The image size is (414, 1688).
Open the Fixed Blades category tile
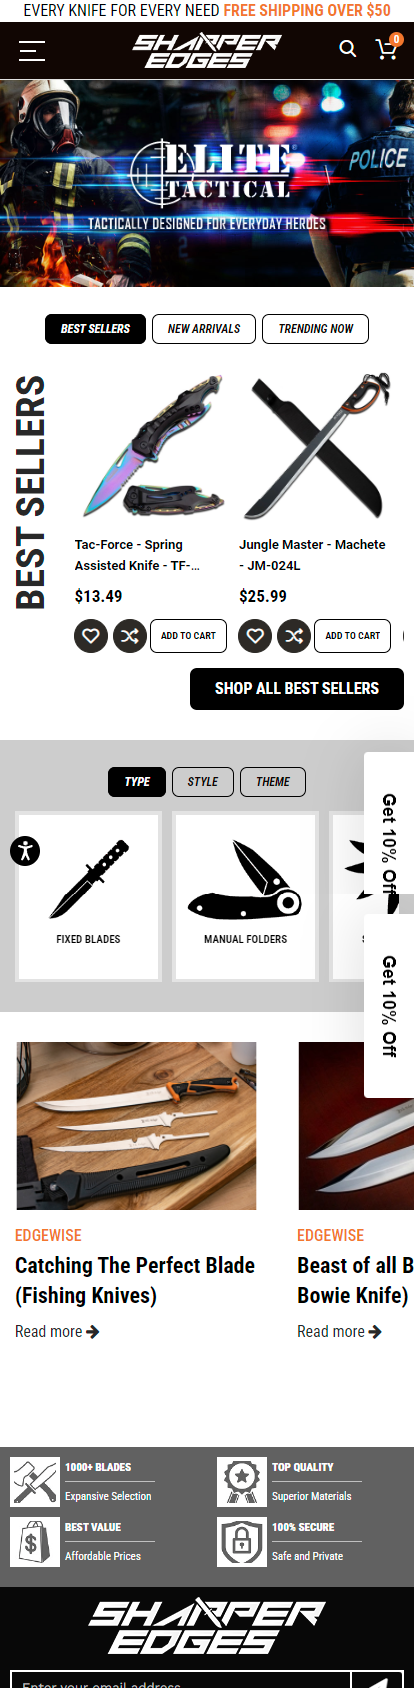click(88, 895)
